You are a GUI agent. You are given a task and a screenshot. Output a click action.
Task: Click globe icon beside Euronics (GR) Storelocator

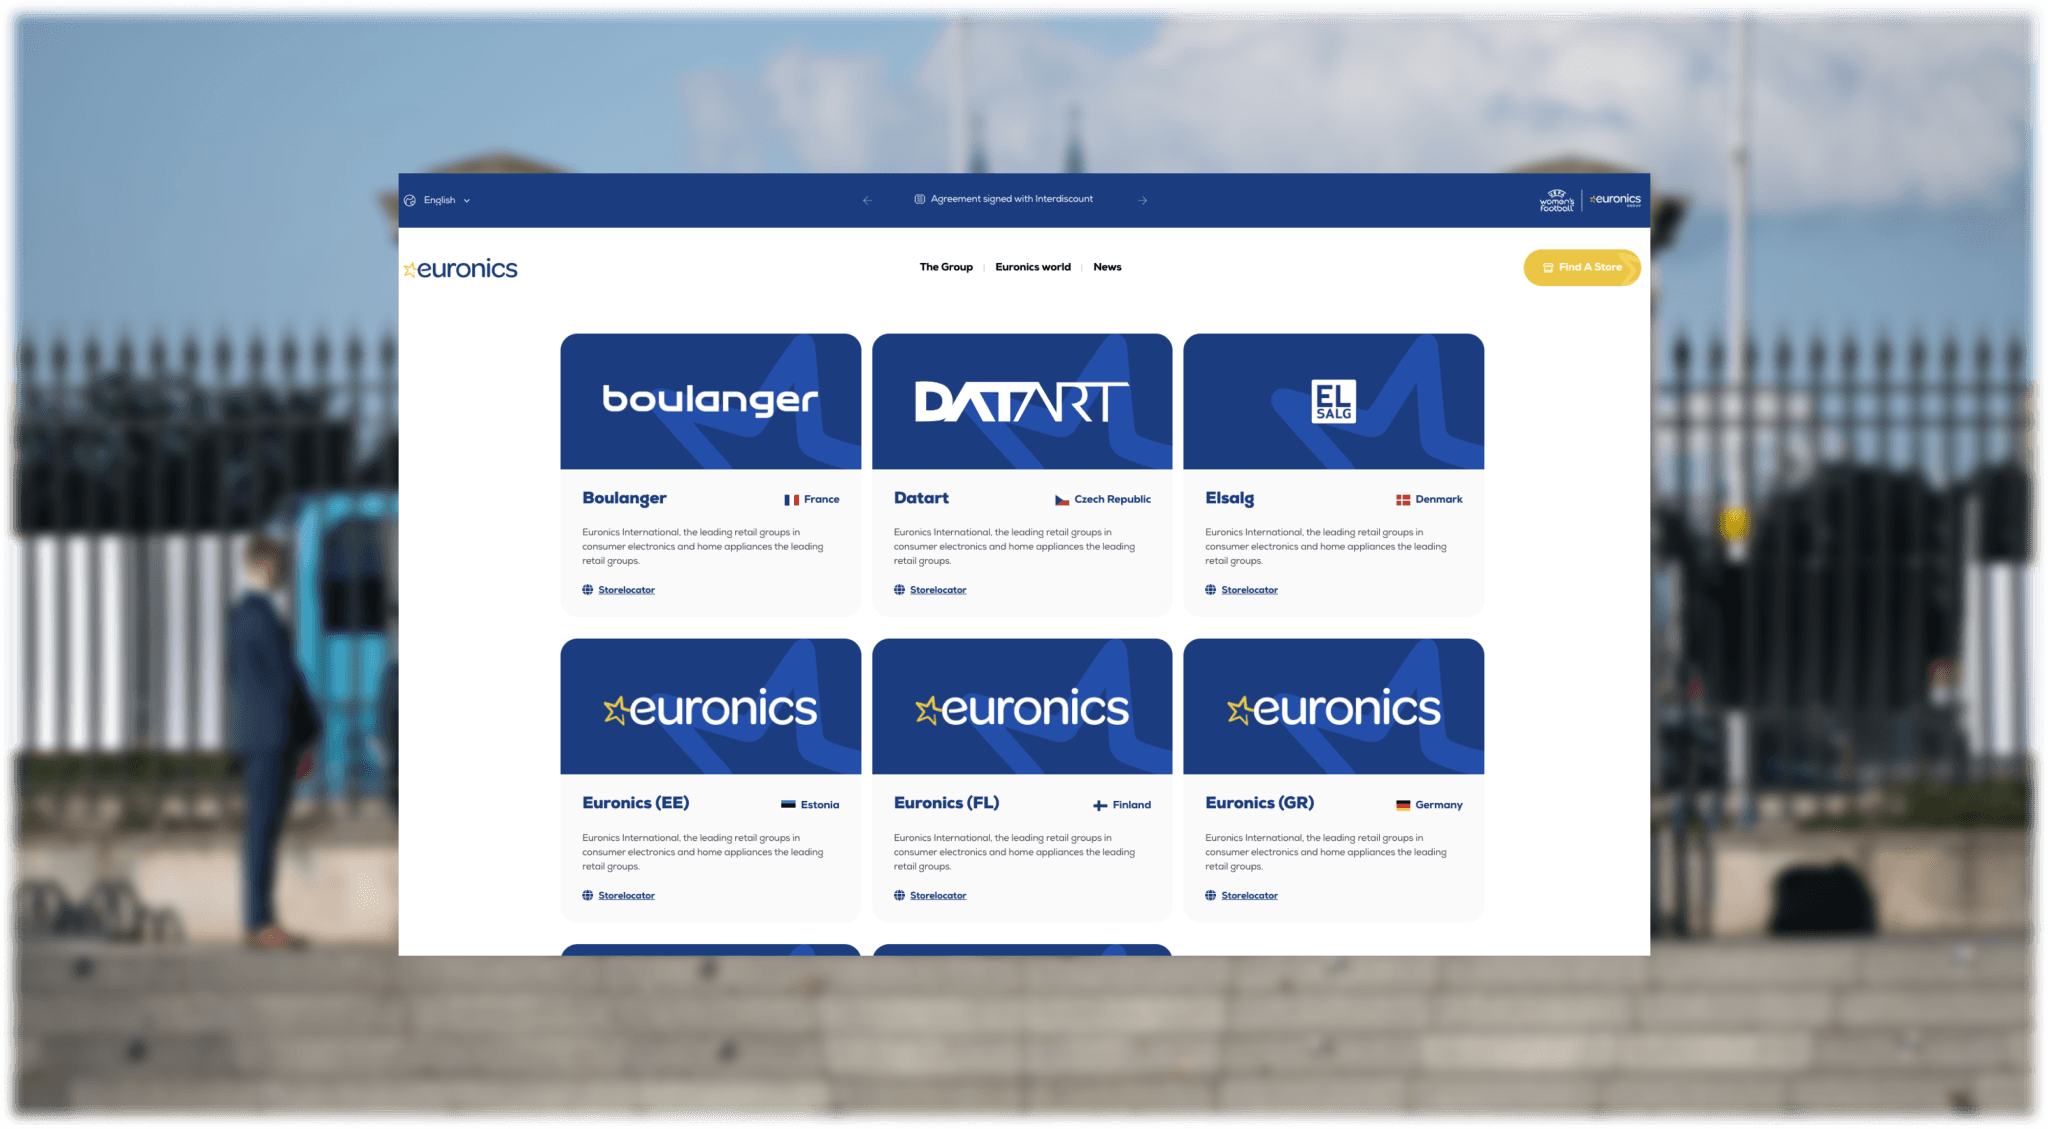1211,896
